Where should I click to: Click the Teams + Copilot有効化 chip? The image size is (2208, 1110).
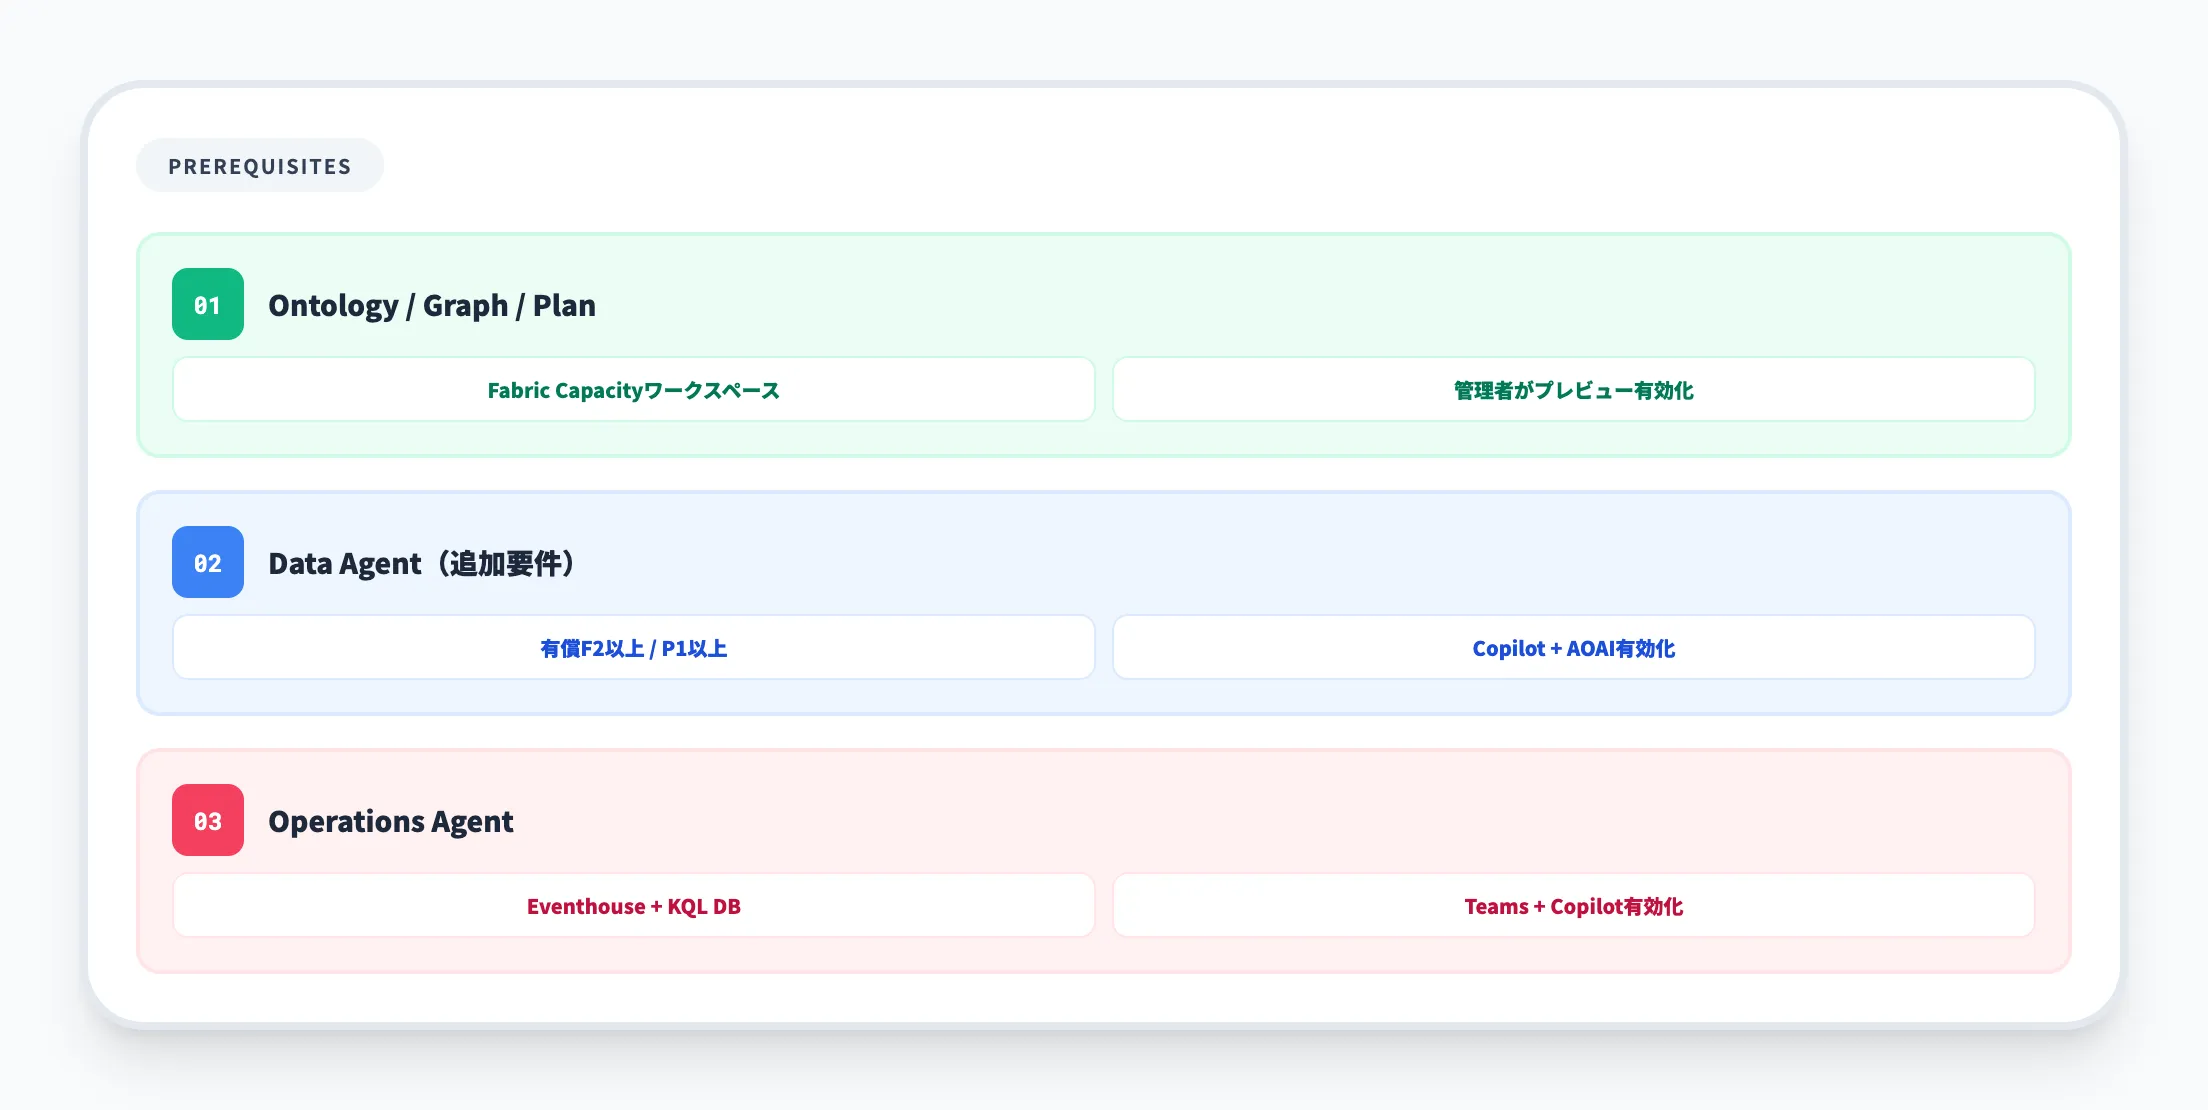click(1573, 906)
